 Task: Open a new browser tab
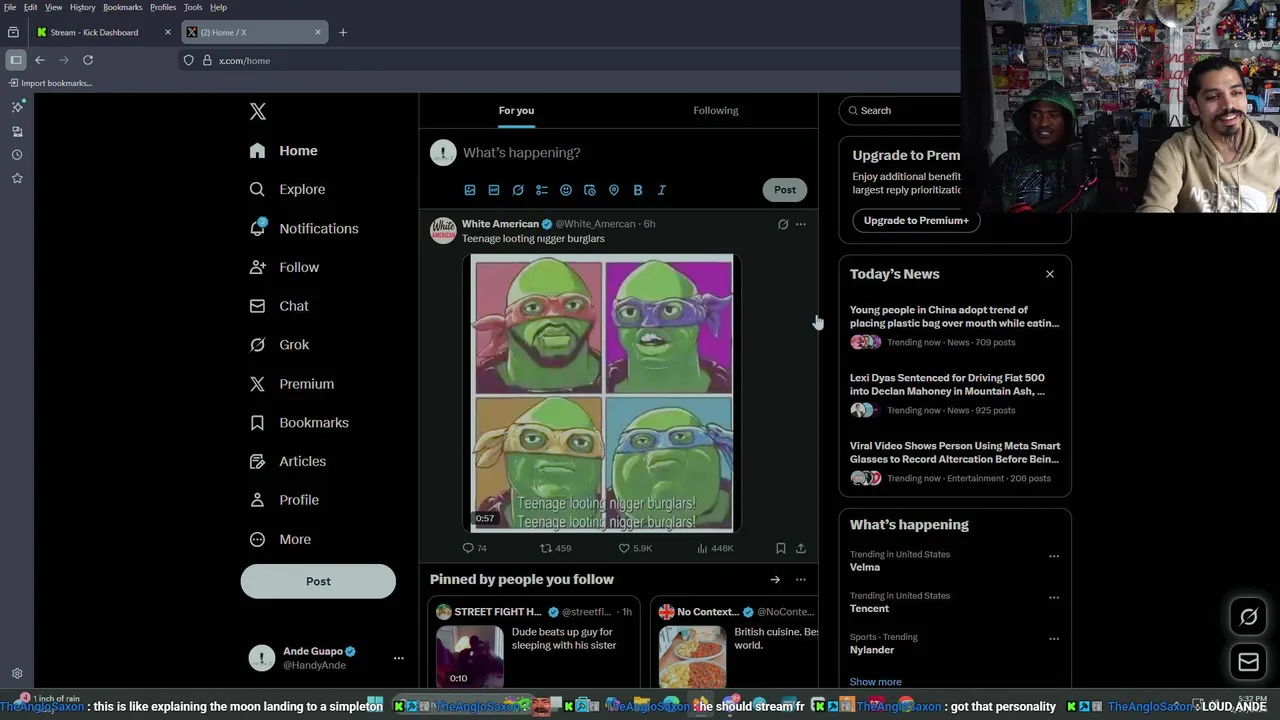pos(343,32)
